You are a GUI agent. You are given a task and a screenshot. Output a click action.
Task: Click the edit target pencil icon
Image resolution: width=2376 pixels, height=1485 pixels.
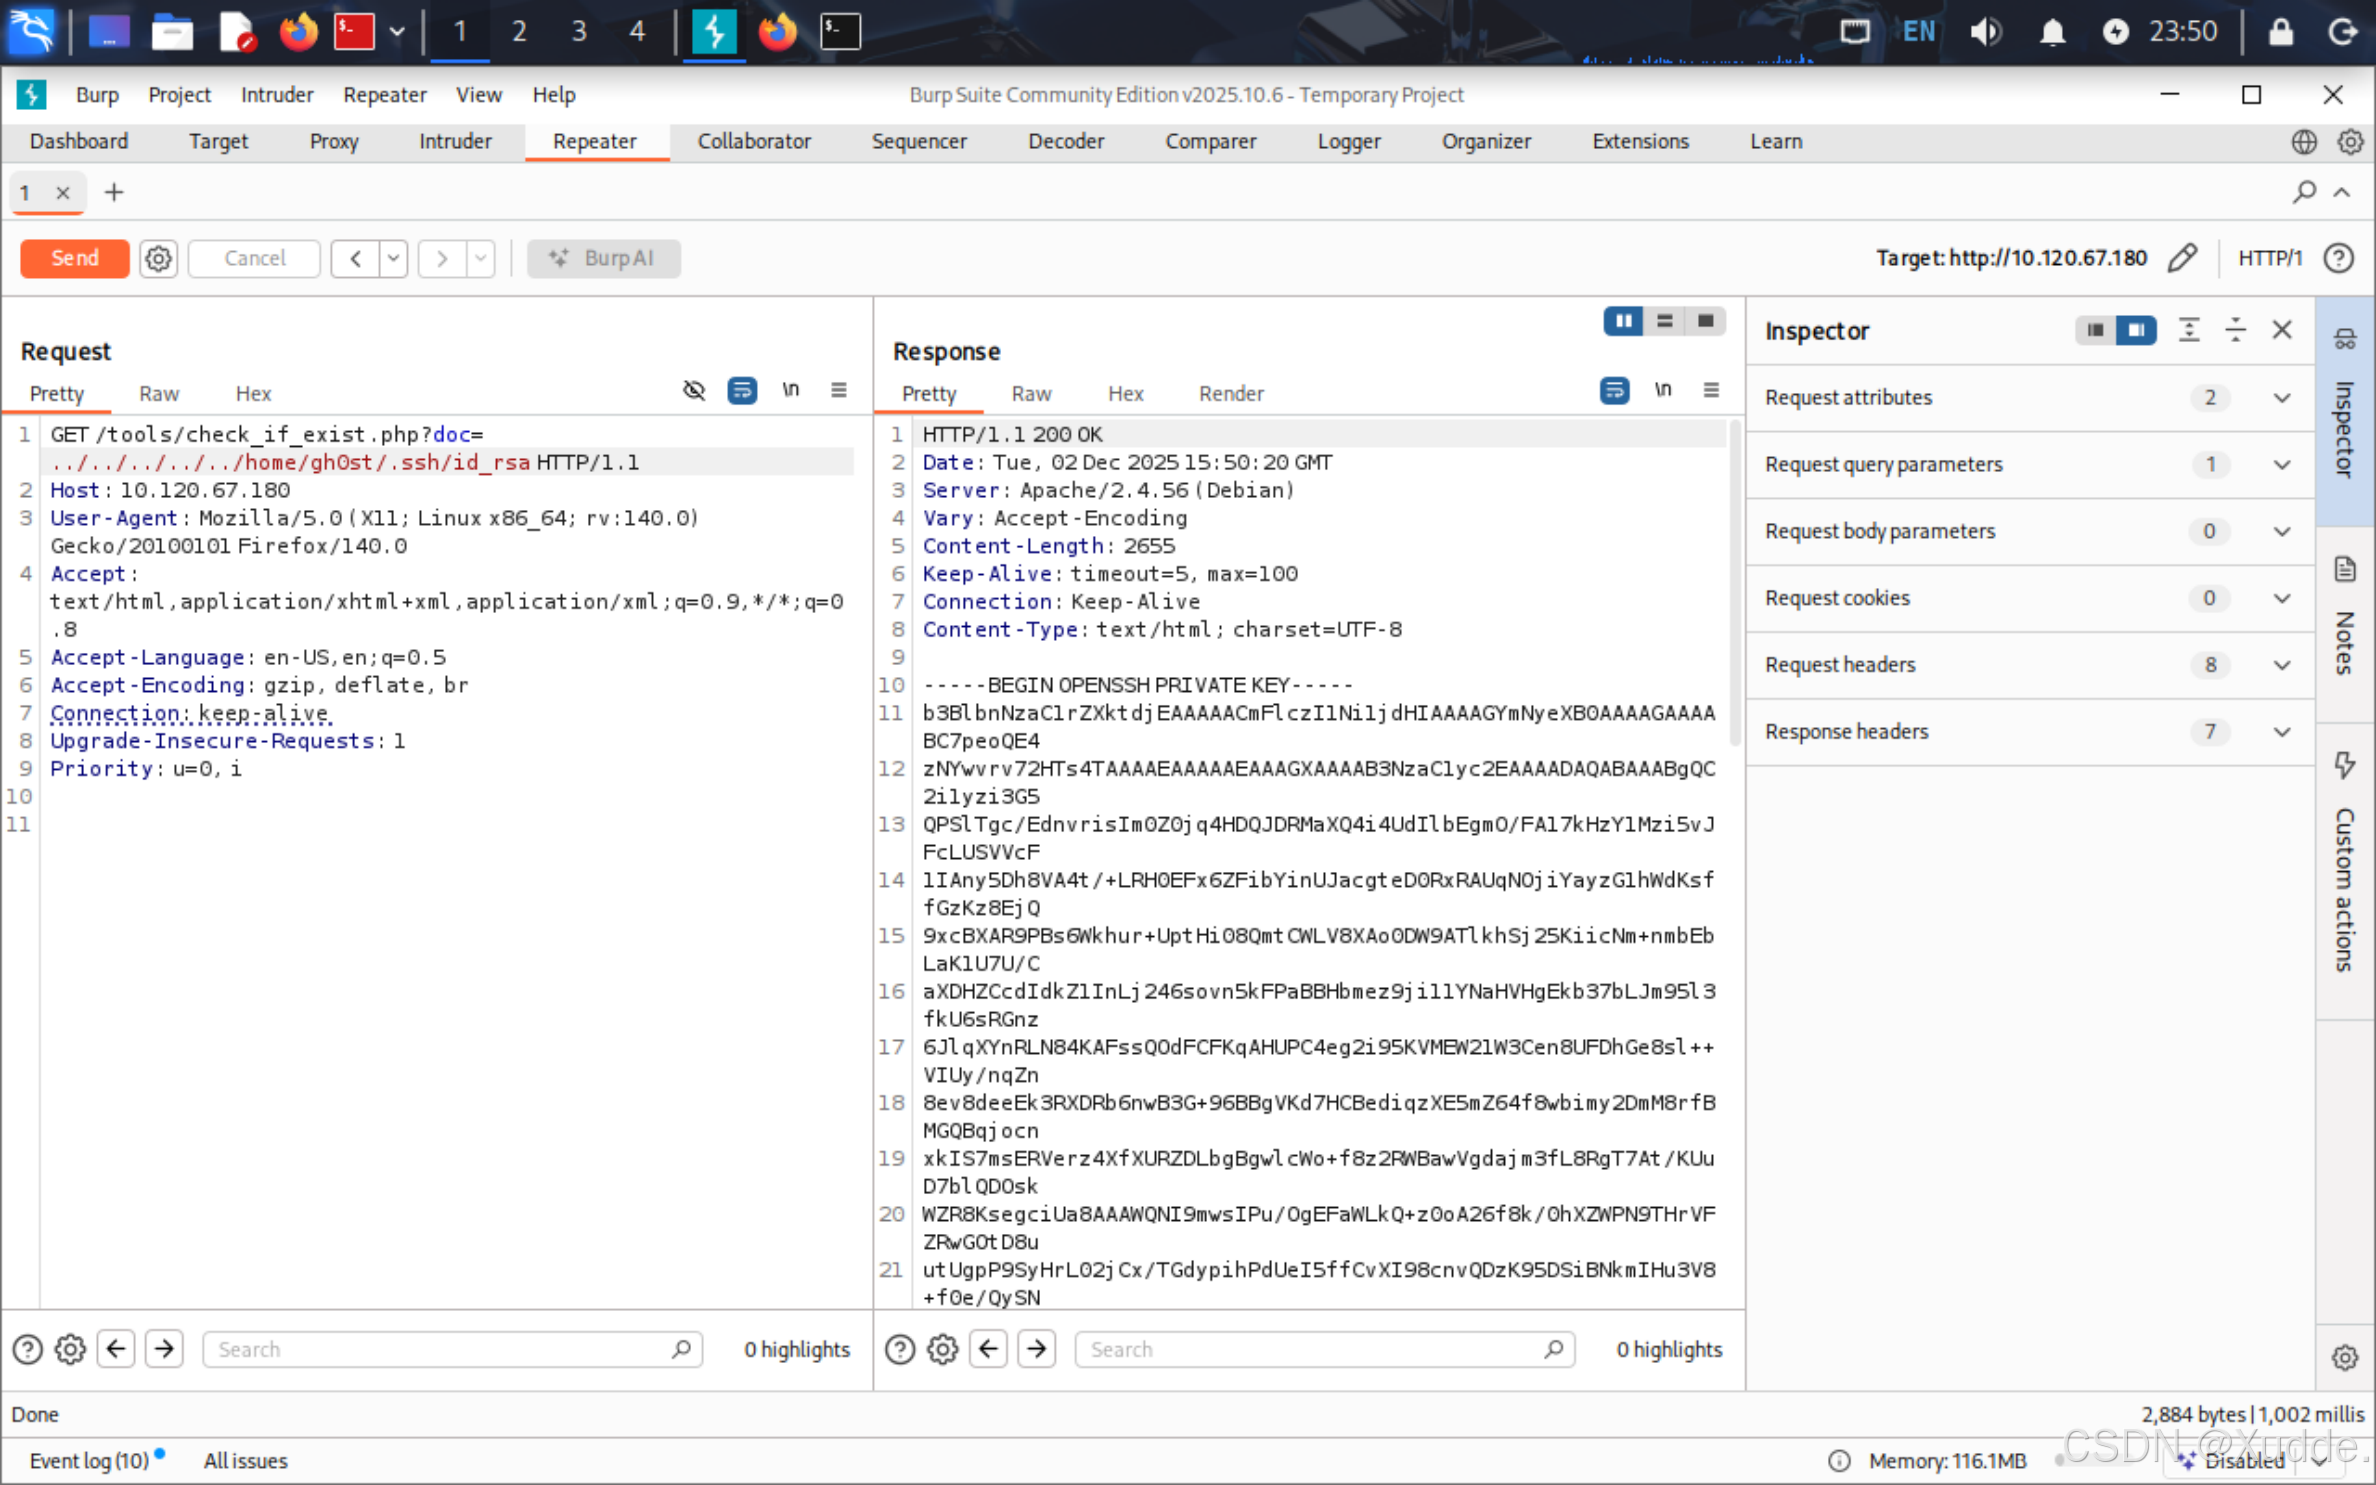point(2182,258)
